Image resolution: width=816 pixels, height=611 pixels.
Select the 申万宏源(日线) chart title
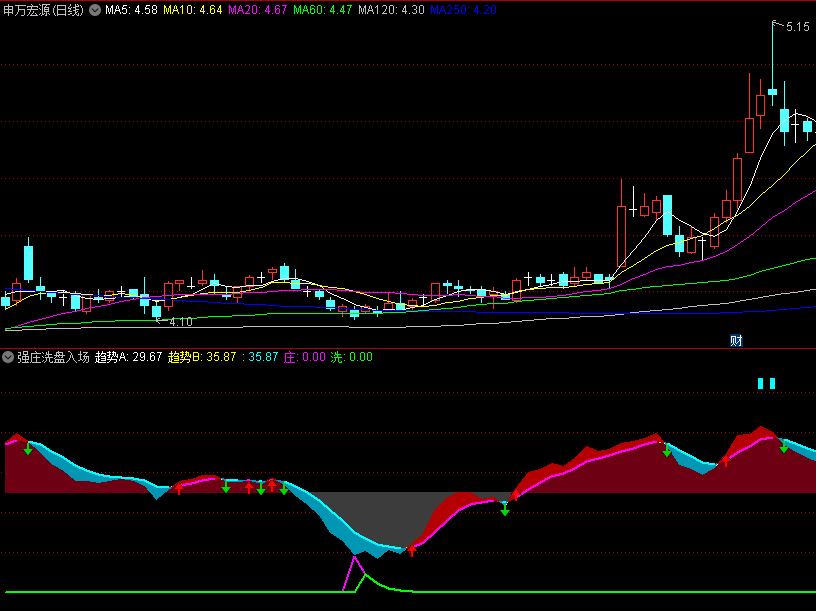tap(43, 10)
